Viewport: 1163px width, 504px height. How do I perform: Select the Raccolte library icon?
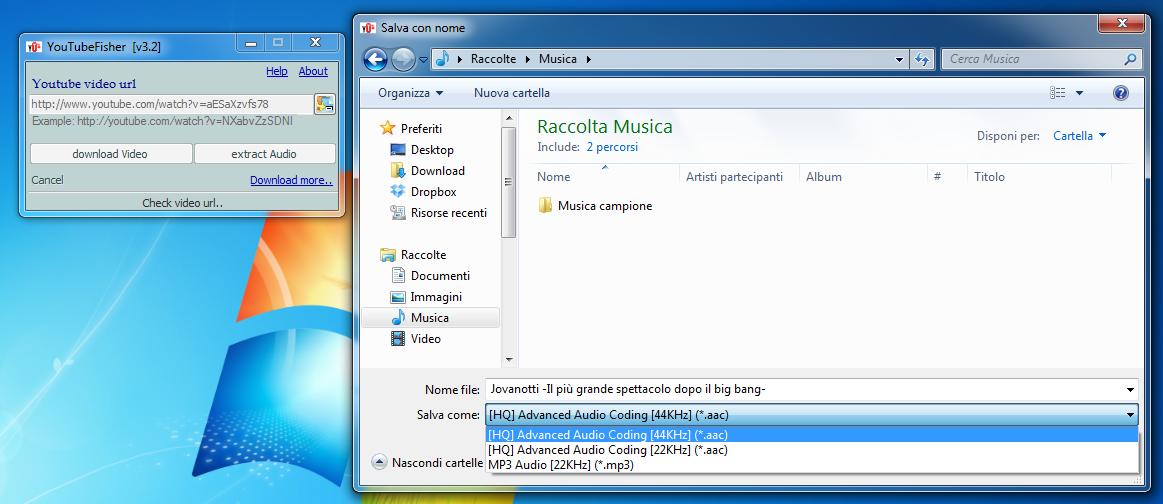(x=387, y=255)
